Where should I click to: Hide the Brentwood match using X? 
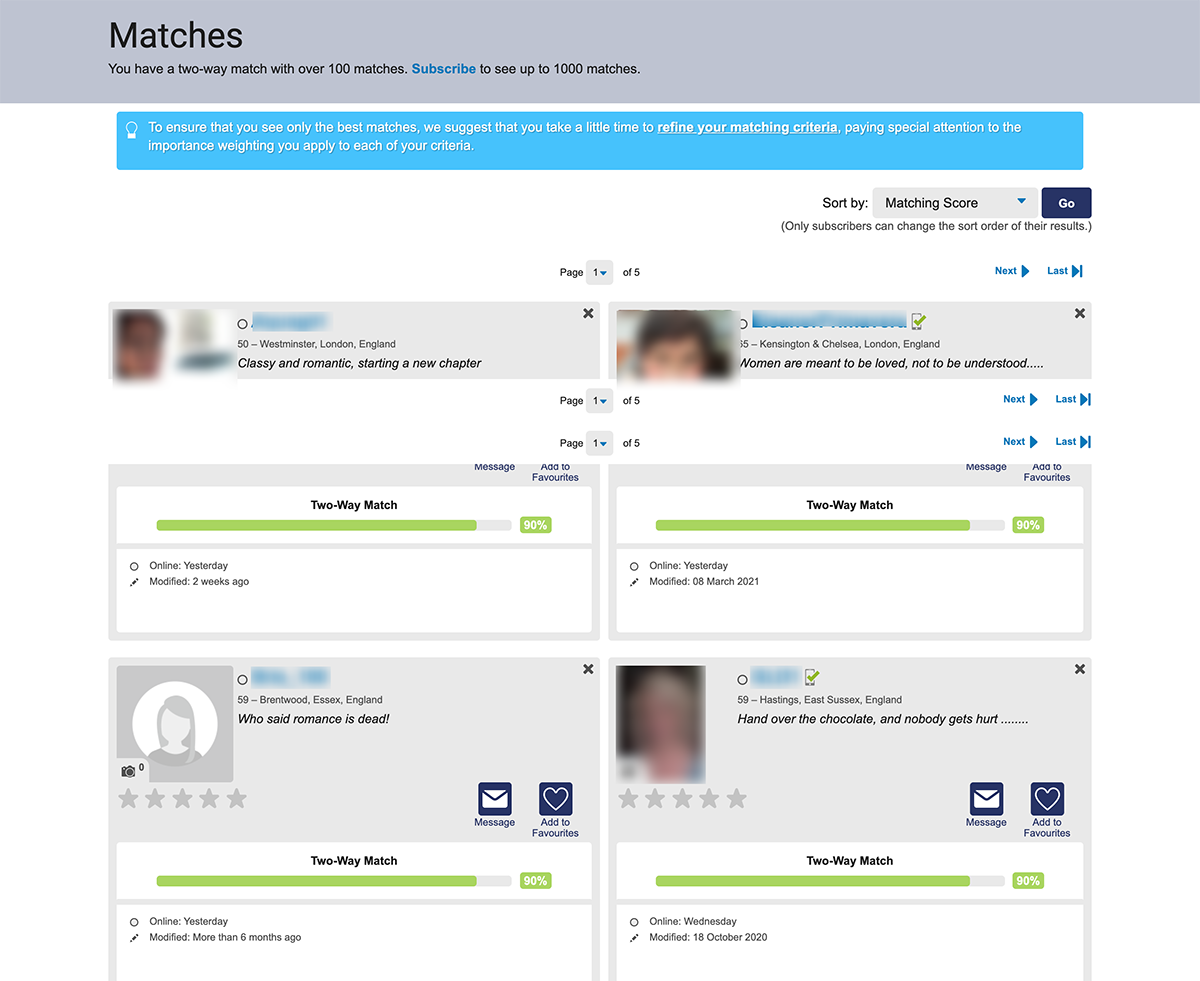coord(588,669)
